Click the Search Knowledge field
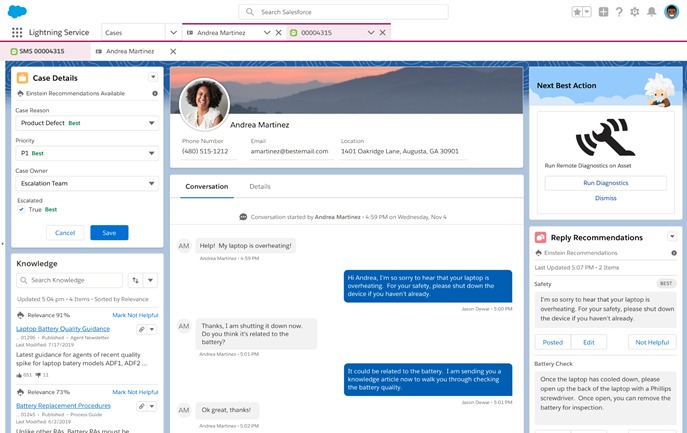687x433 pixels. pyautogui.click(x=69, y=280)
